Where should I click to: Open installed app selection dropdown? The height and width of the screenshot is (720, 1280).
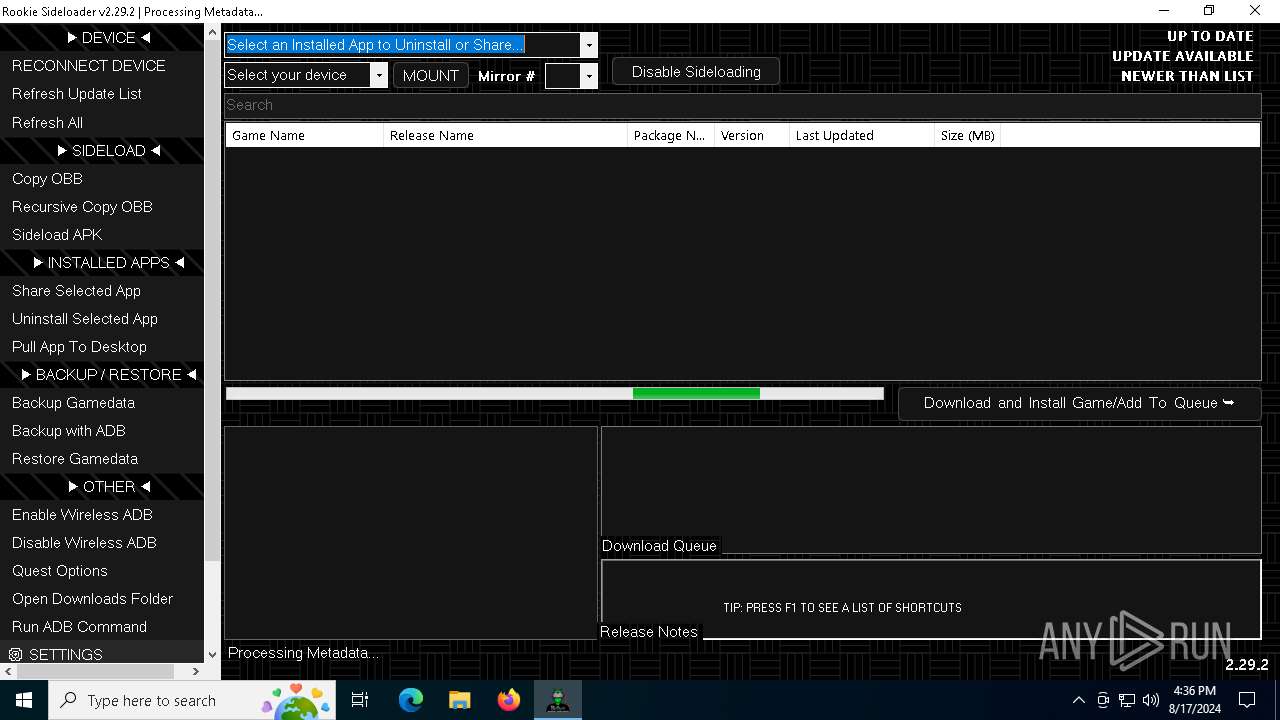588,45
